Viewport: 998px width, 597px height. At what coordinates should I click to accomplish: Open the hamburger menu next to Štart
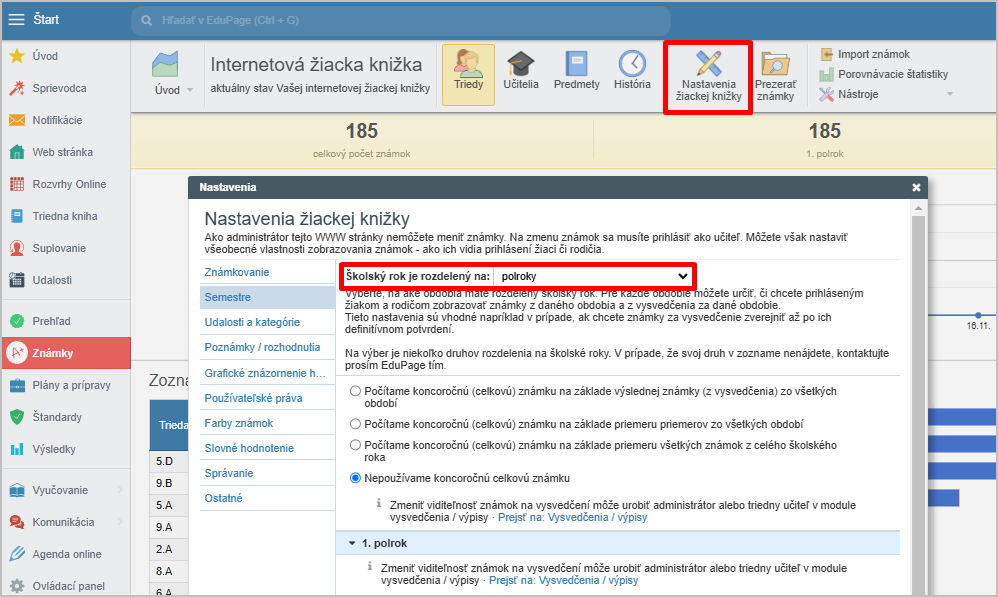pos(16,20)
